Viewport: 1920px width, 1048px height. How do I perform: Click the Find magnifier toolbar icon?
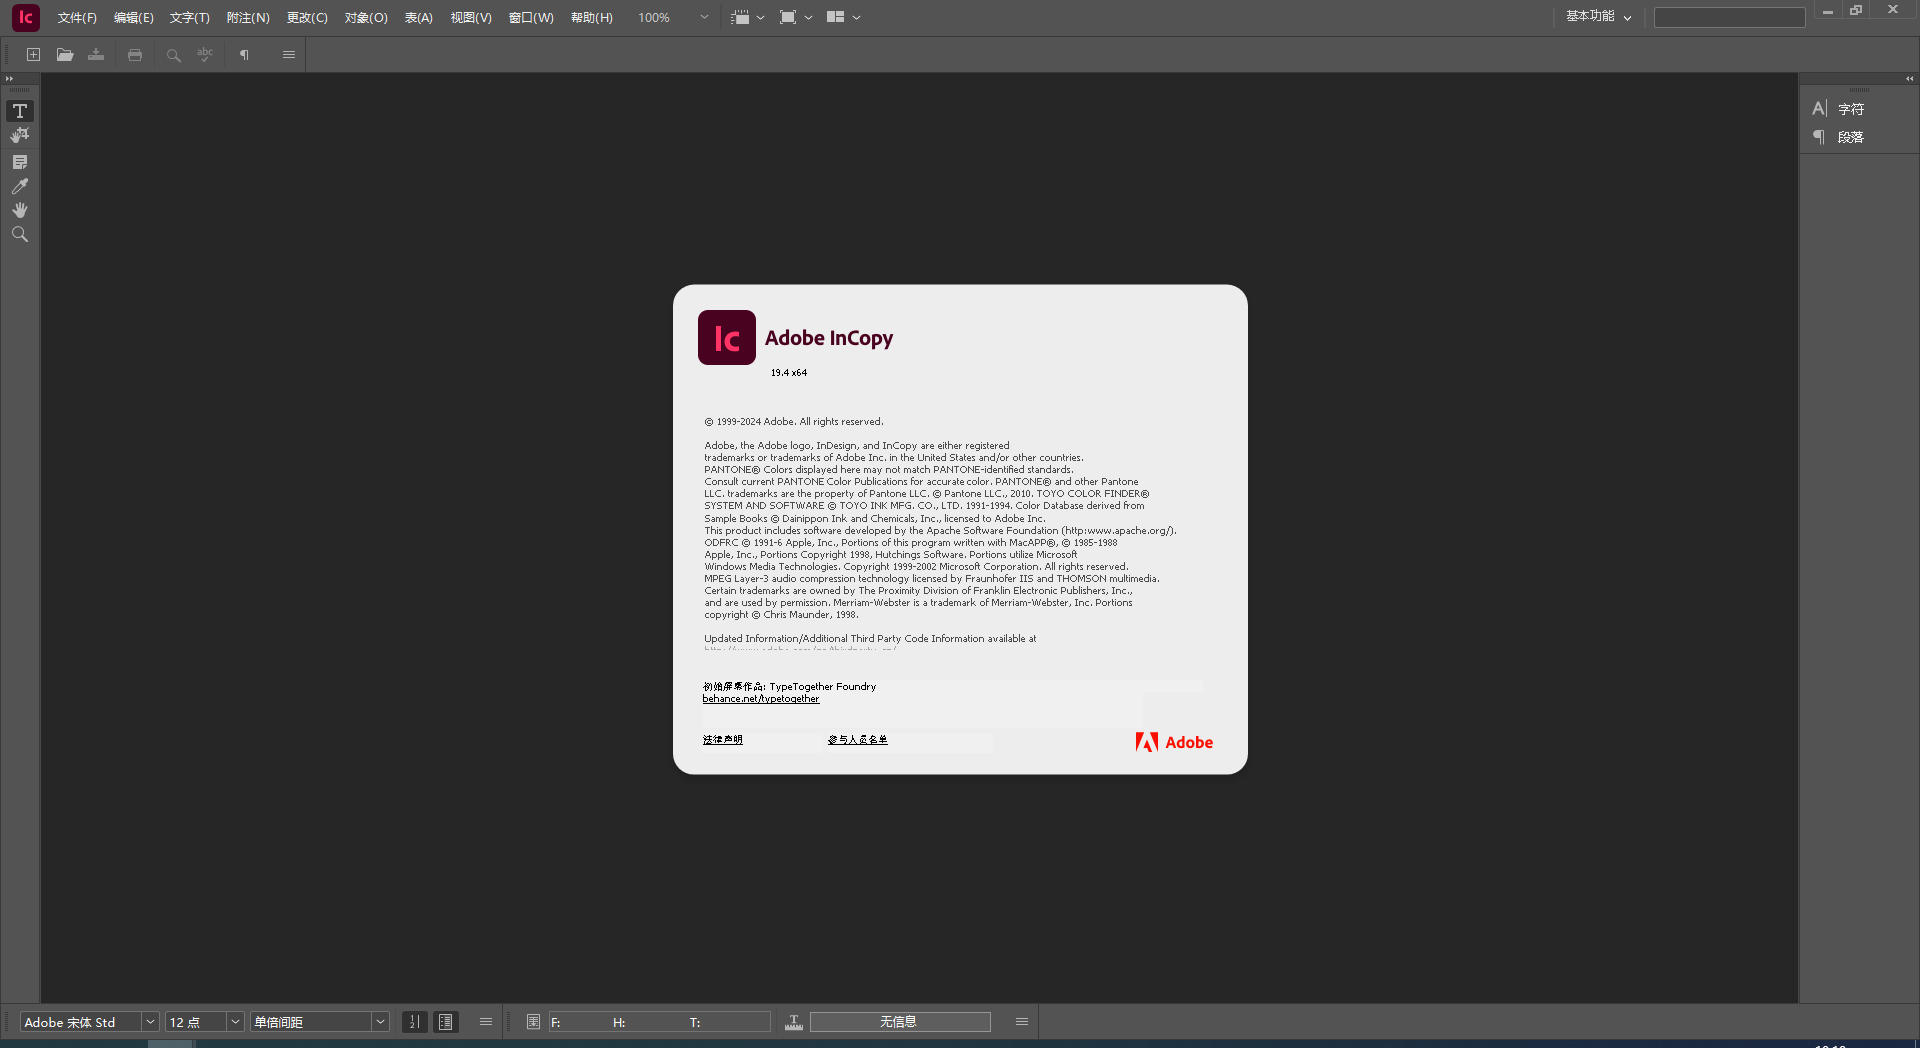[x=173, y=55]
